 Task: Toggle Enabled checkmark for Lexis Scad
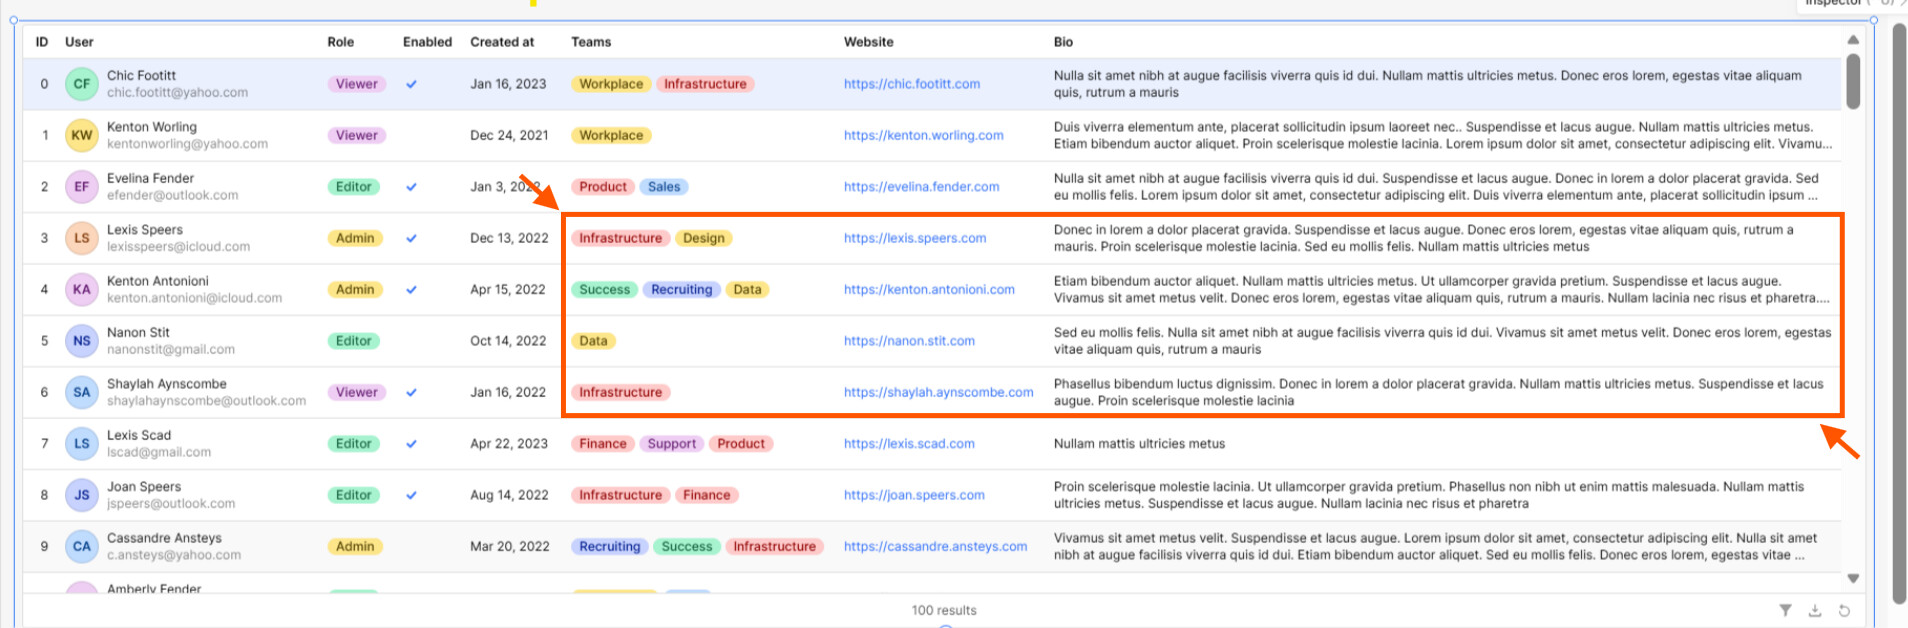(411, 444)
